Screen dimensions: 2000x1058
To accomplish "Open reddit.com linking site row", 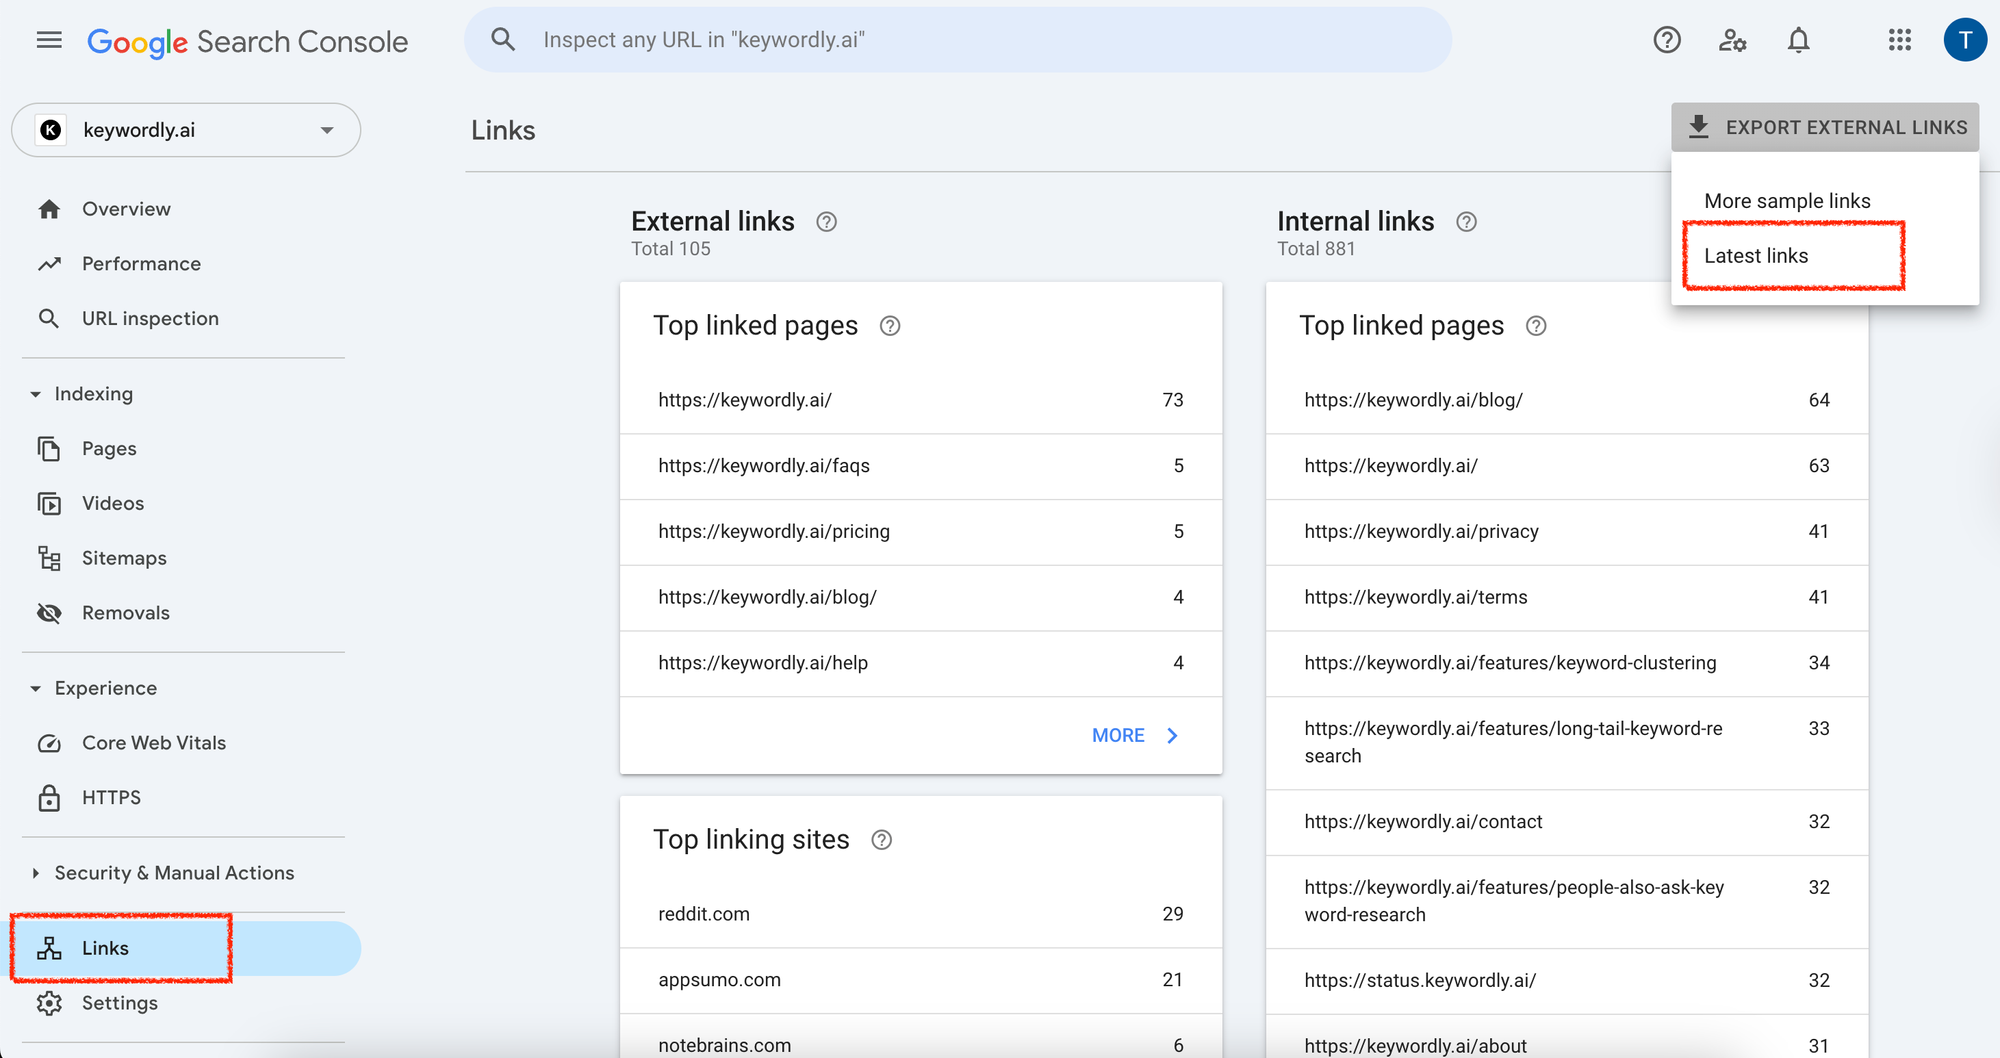I will coord(921,914).
